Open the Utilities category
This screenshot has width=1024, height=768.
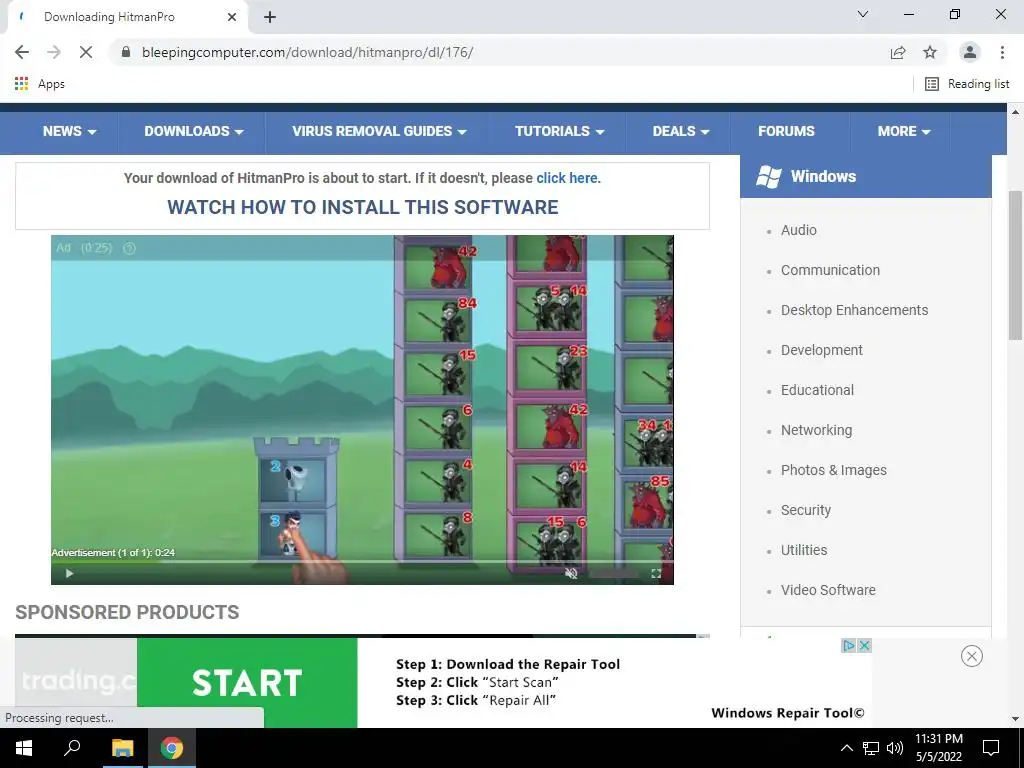(x=804, y=550)
